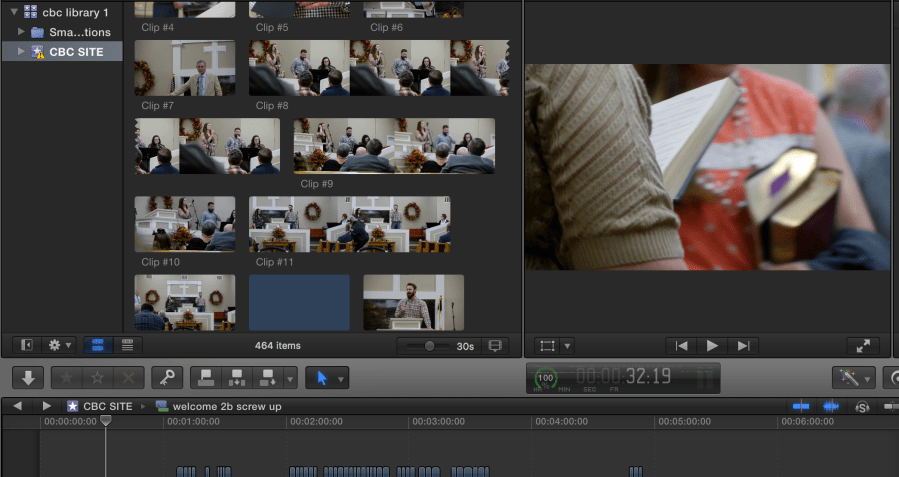899x477 pixels.
Task: Open the magic wand enhancements menu
Action: point(854,378)
